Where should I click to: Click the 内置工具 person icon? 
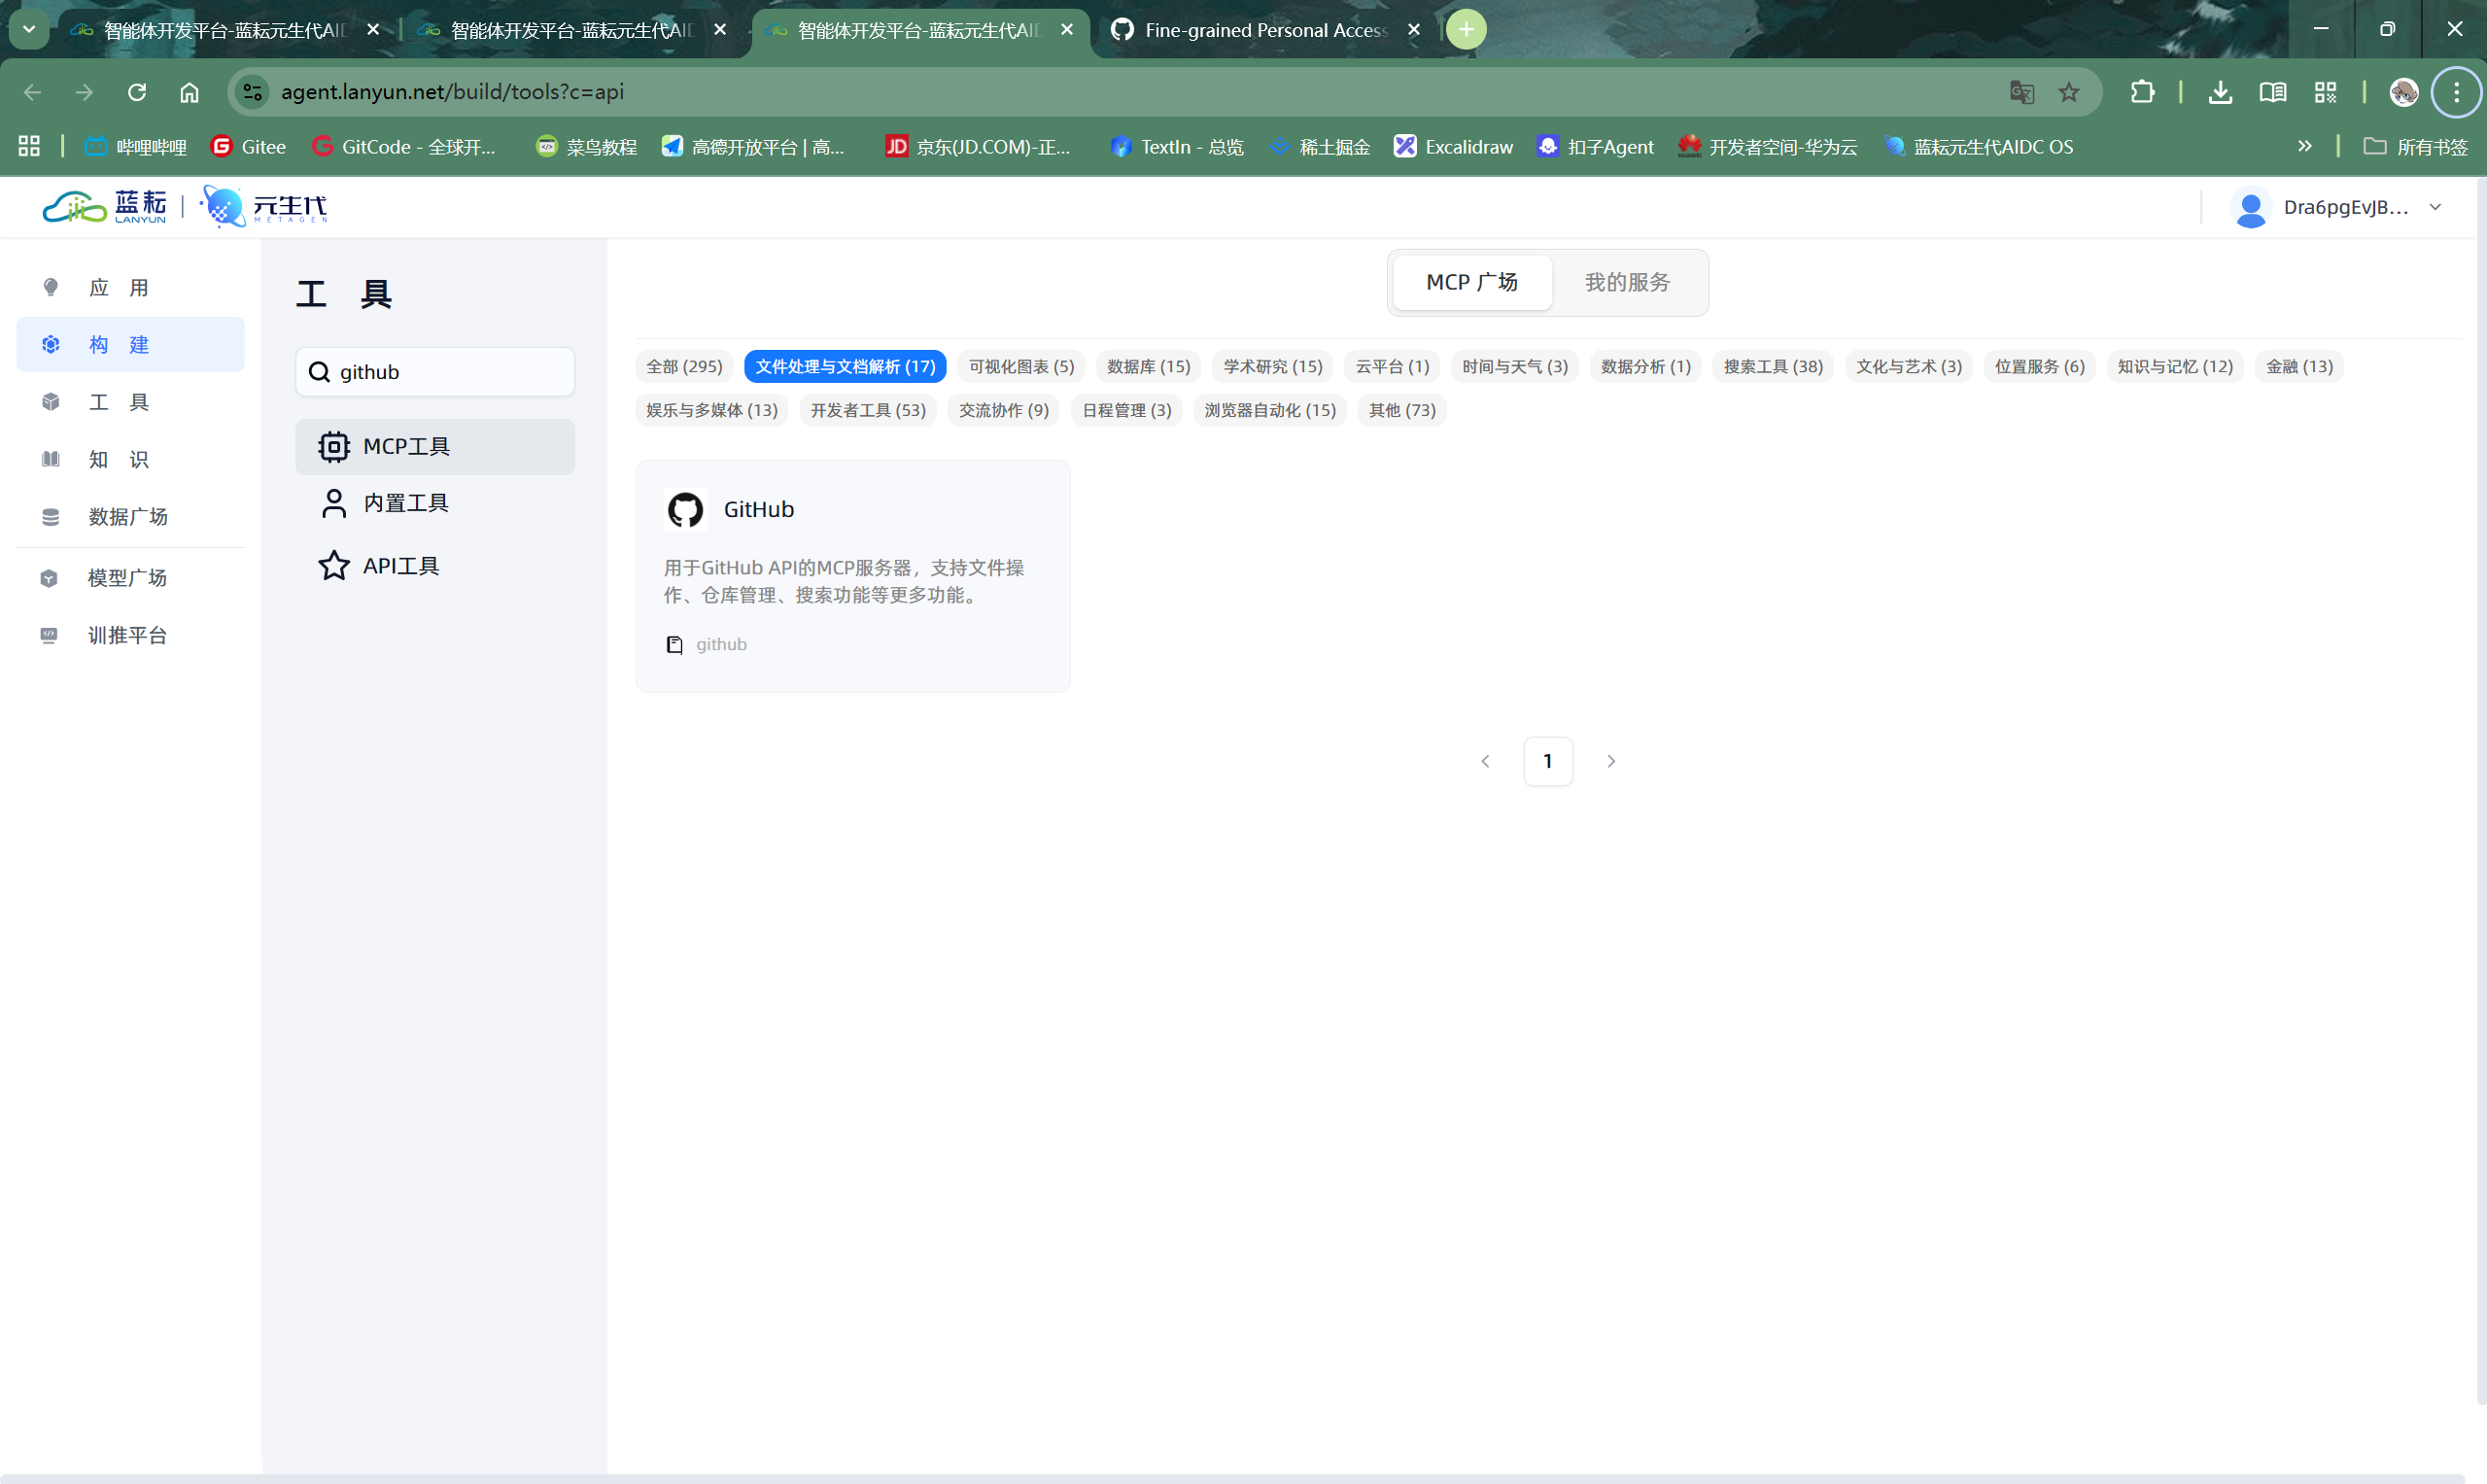[x=334, y=503]
